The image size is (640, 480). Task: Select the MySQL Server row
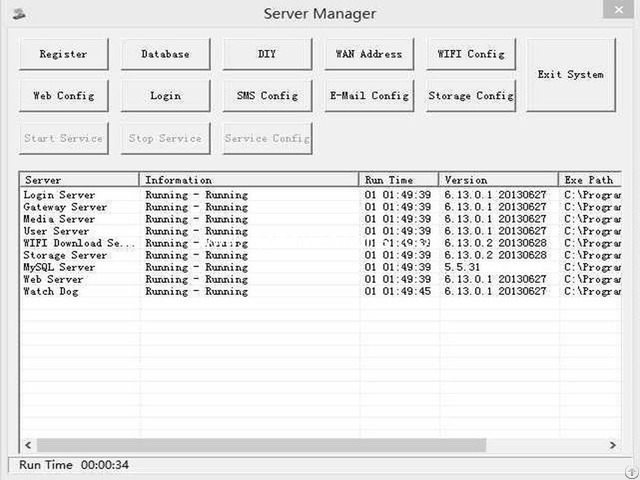[60, 268]
